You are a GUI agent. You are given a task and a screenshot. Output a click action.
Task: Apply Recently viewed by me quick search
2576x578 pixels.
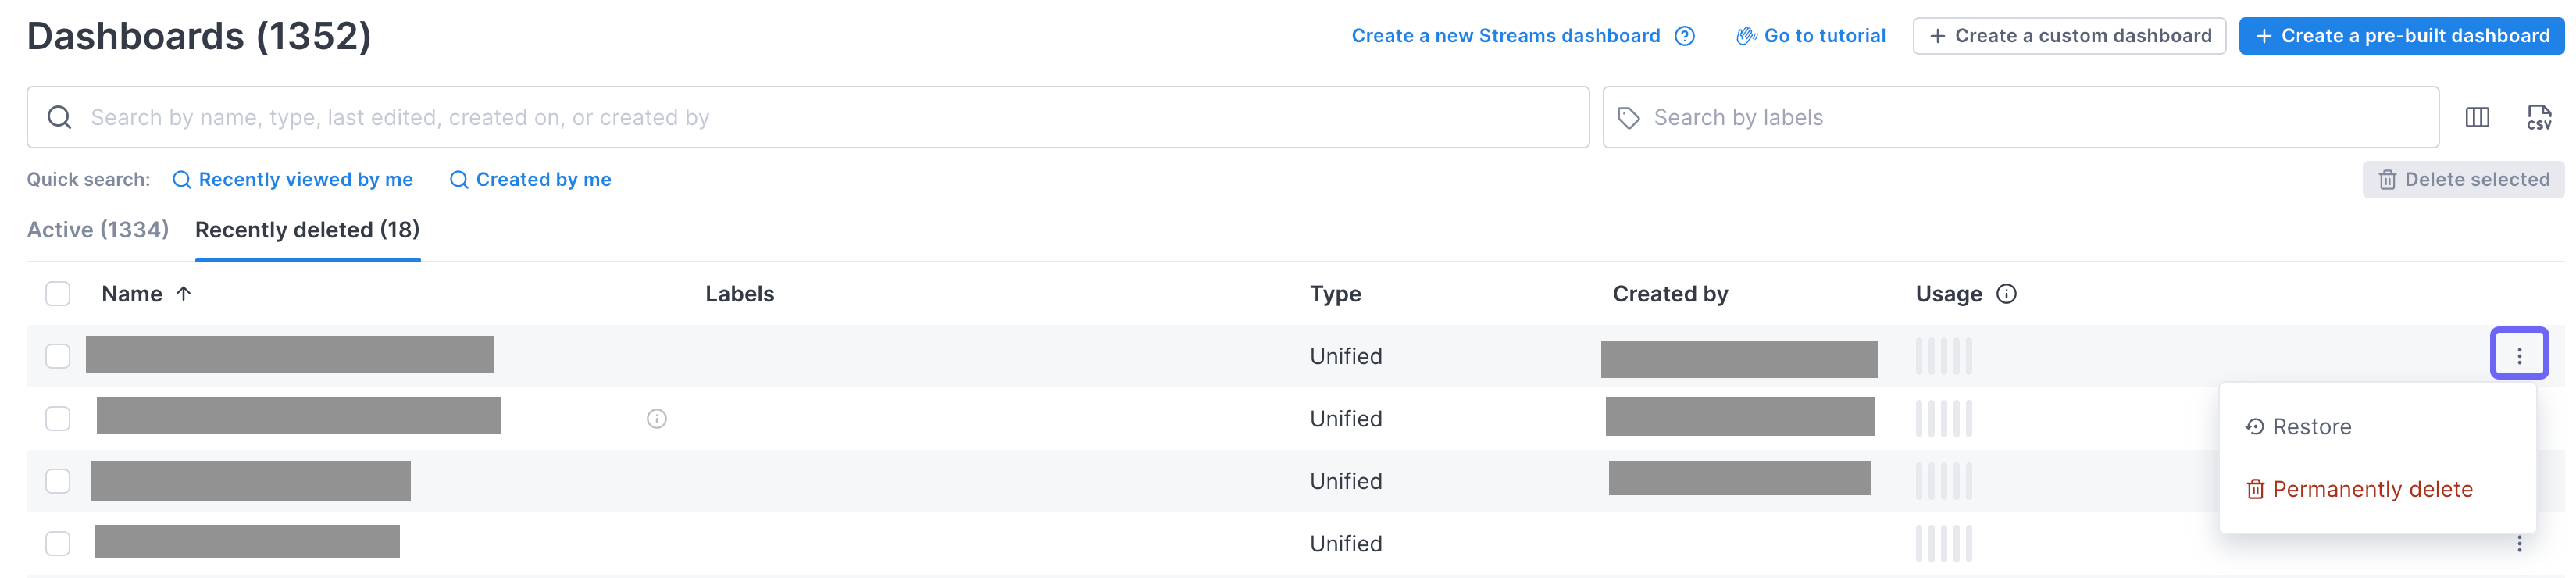pyautogui.click(x=292, y=180)
